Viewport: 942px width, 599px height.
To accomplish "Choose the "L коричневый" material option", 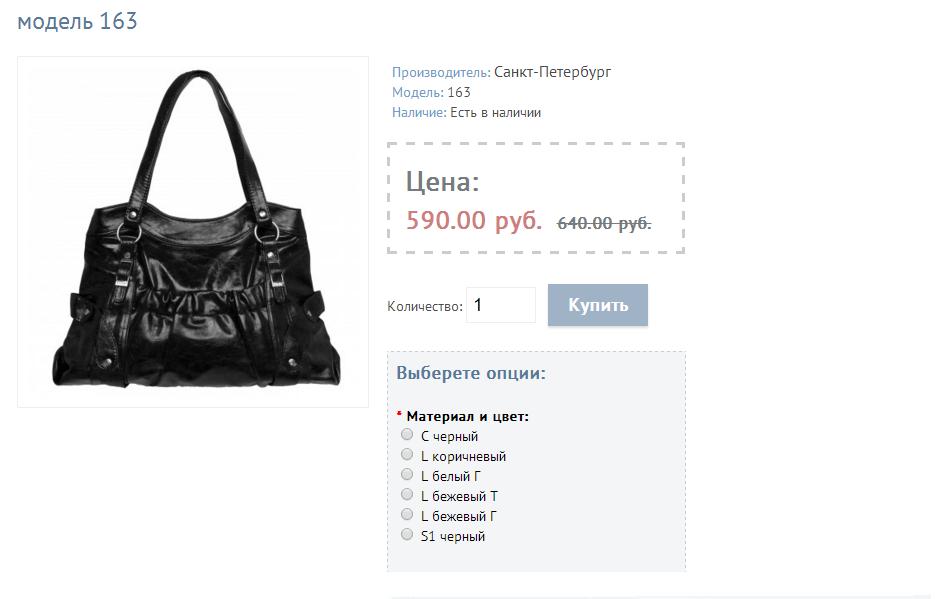I will [x=407, y=454].
